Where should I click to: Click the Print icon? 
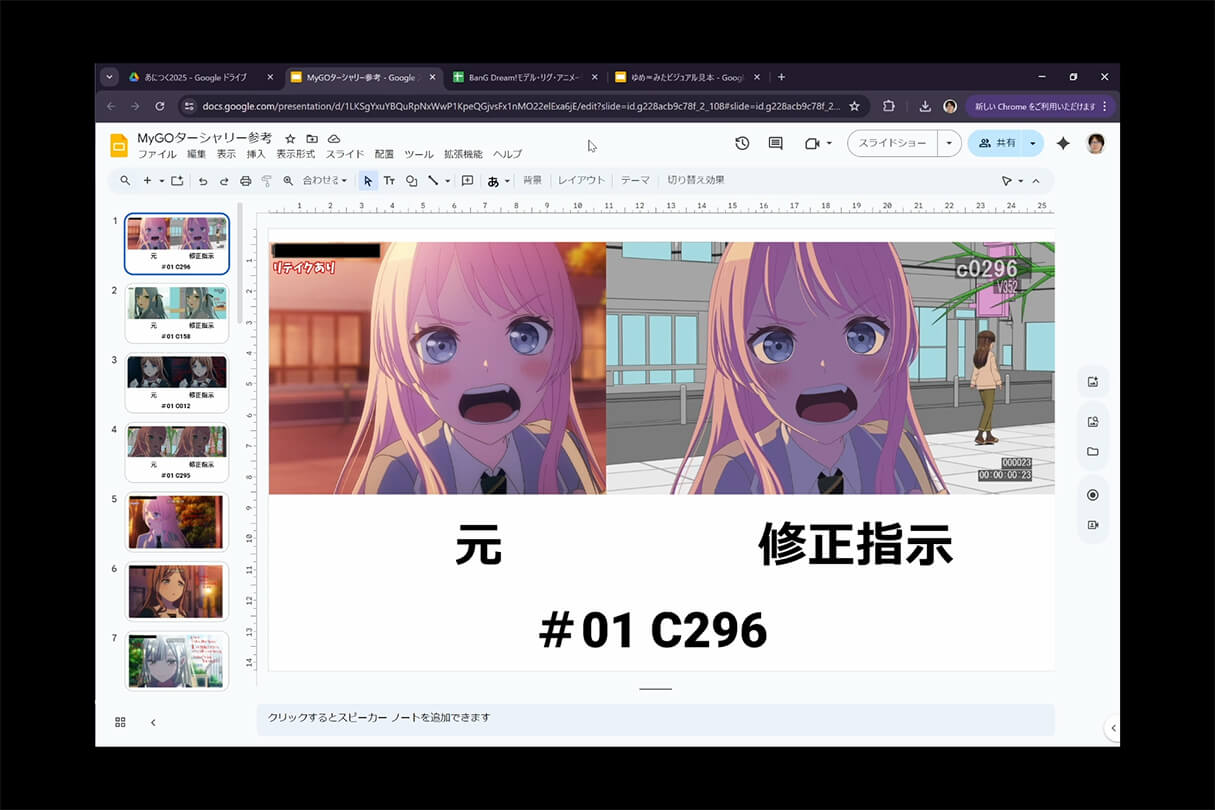pyautogui.click(x=245, y=181)
